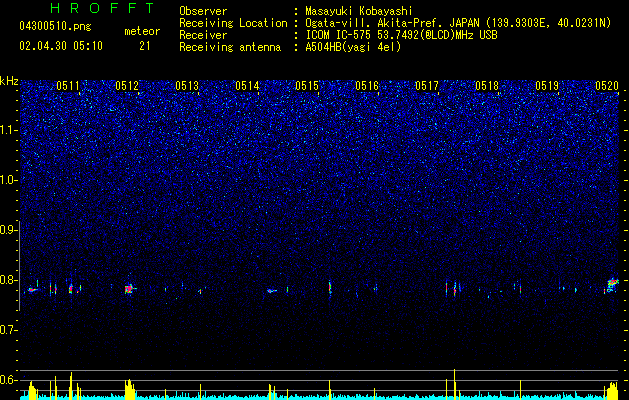Click the 0513 time marker
629x400 pixels.
pyautogui.click(x=187, y=85)
